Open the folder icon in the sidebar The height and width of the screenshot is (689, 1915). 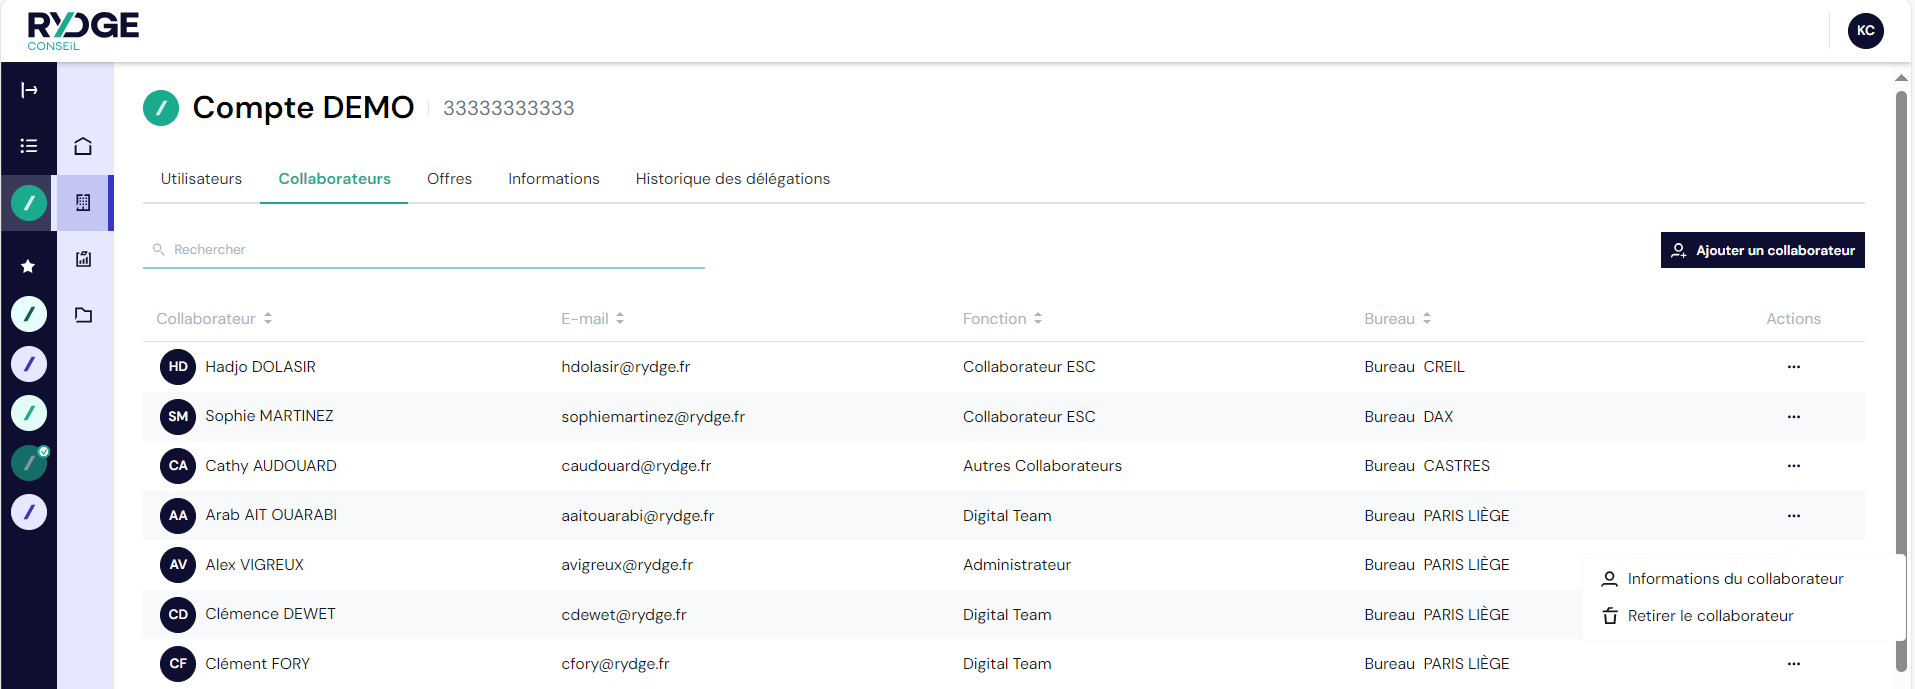point(83,315)
